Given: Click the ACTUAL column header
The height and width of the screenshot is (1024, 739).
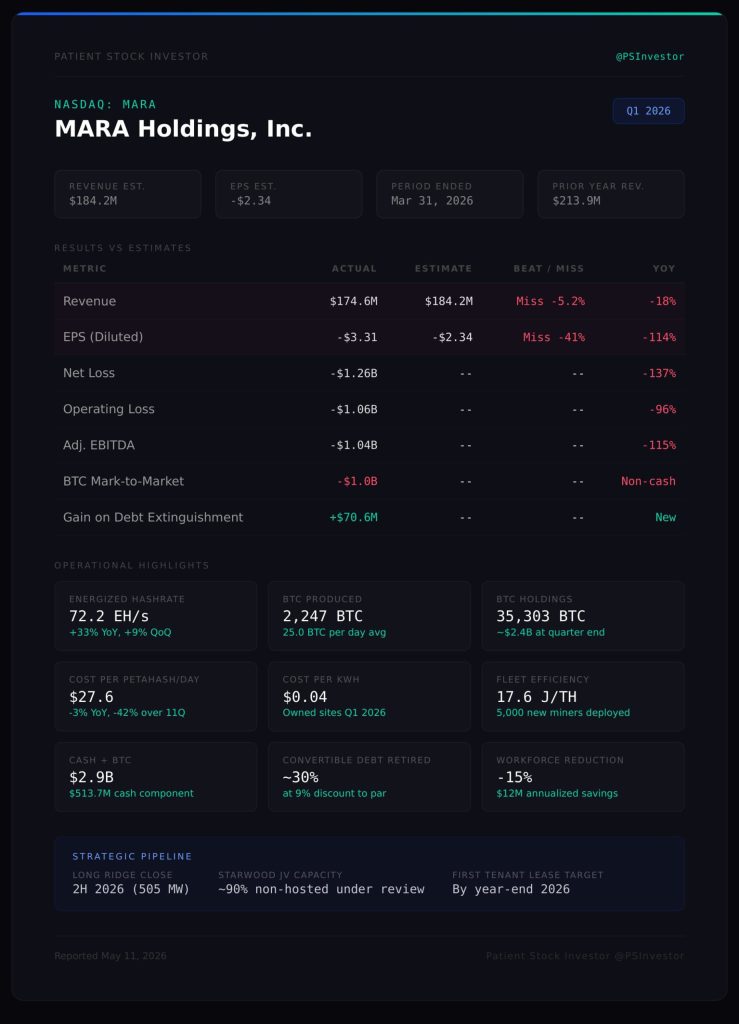Looking at the screenshot, I should (354, 268).
